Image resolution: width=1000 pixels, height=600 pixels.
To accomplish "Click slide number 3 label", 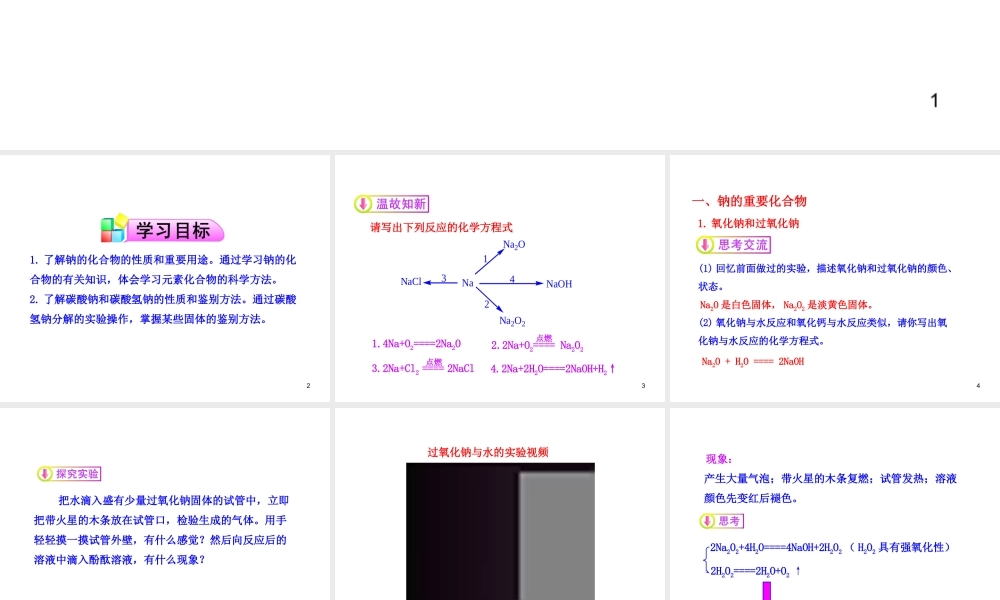I will pos(643,386).
